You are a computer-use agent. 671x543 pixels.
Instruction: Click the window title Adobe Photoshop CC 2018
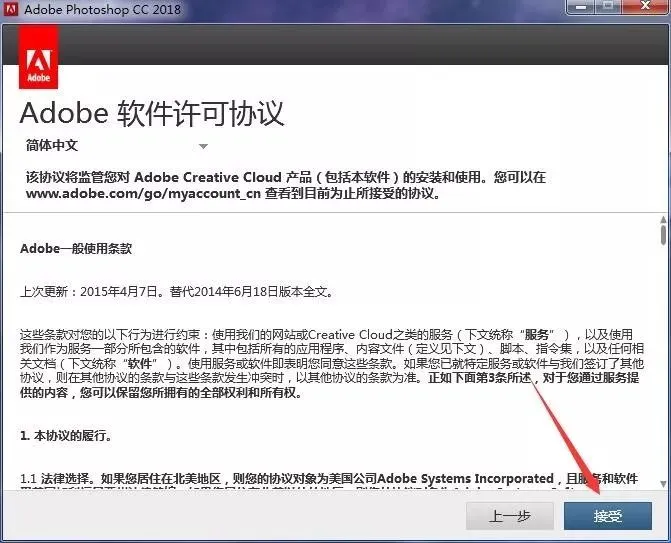[x=103, y=9]
